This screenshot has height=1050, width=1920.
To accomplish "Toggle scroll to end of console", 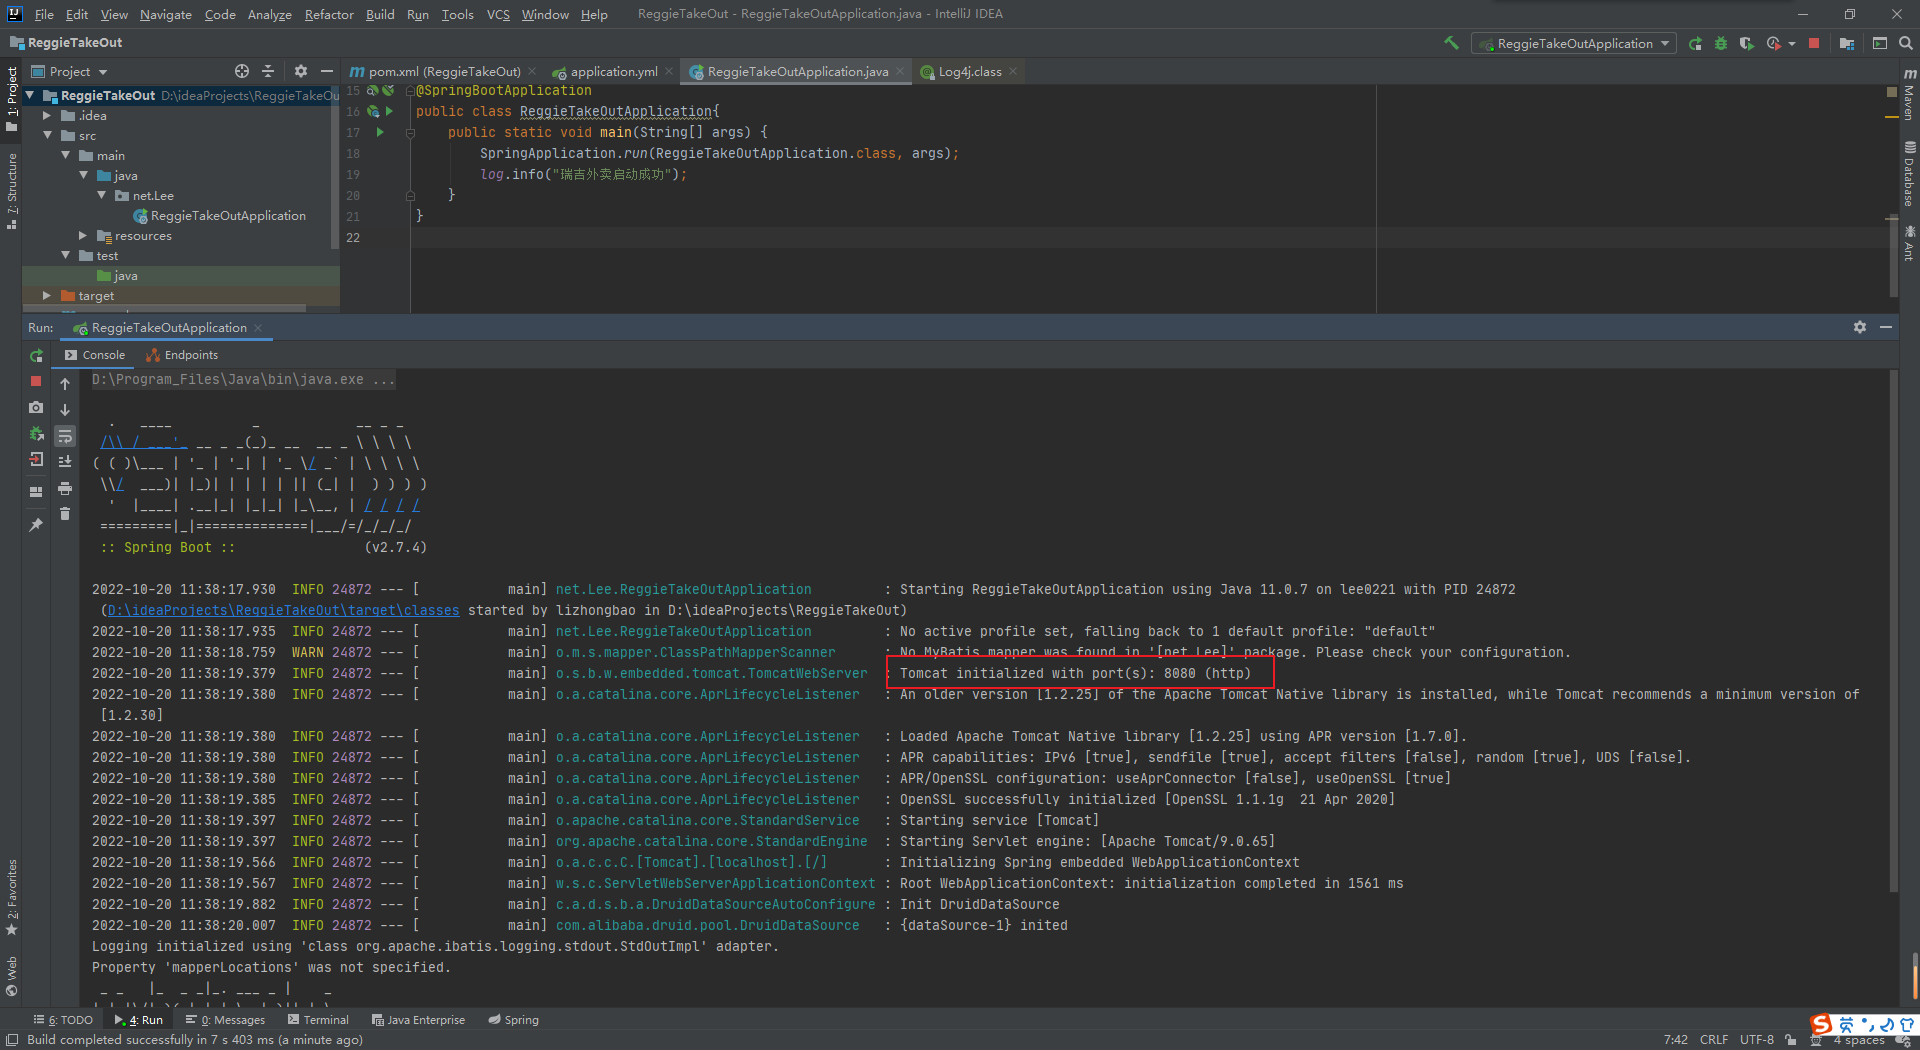I will (x=65, y=462).
